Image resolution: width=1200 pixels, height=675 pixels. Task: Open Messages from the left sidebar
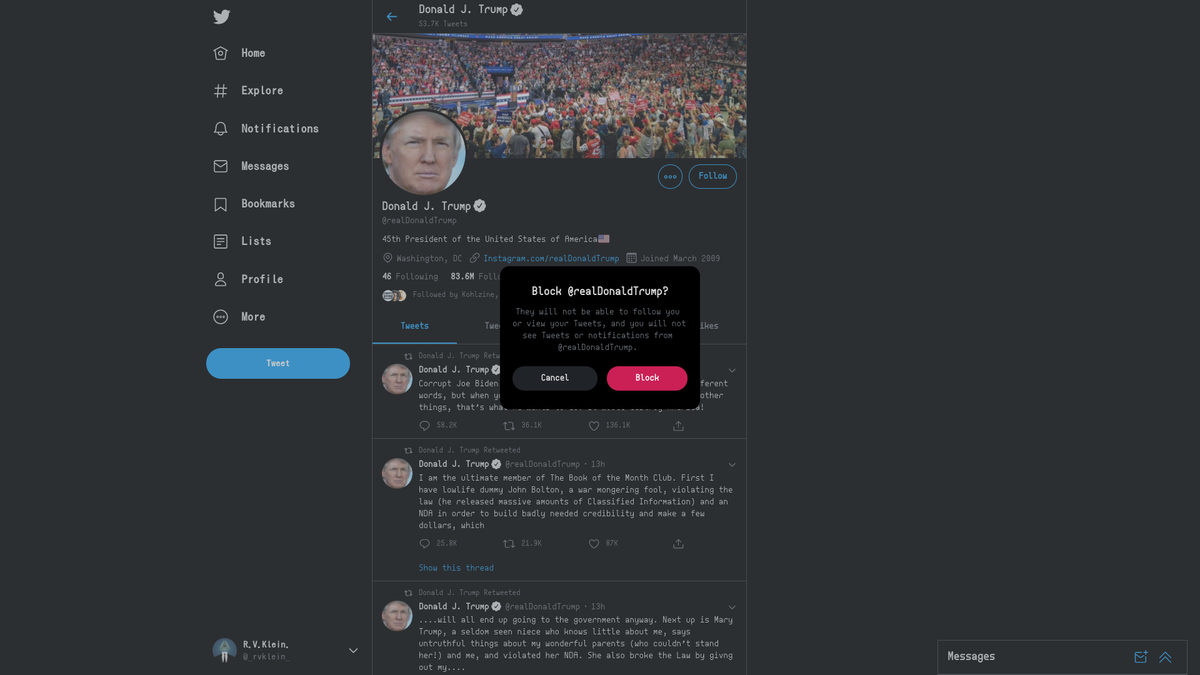pyautogui.click(x=251, y=166)
